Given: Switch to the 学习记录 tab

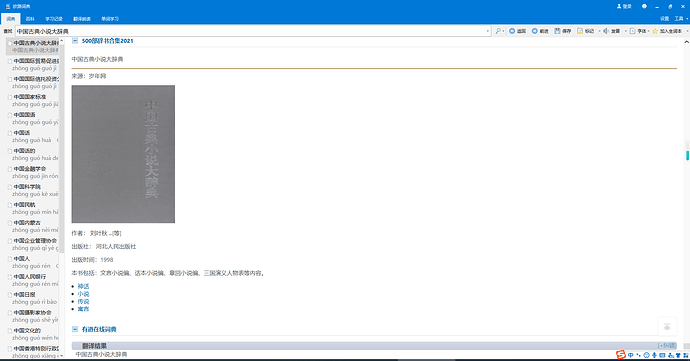Looking at the screenshot, I should click(54, 19).
